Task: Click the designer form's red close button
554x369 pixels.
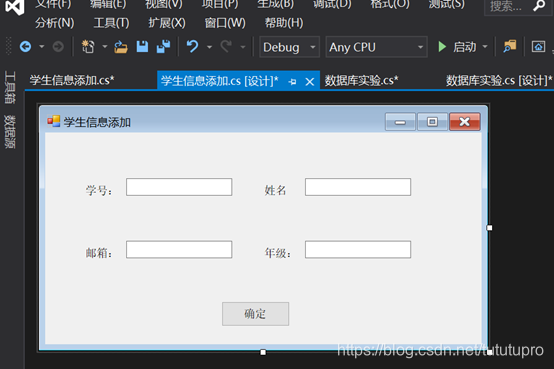Action: tap(465, 122)
